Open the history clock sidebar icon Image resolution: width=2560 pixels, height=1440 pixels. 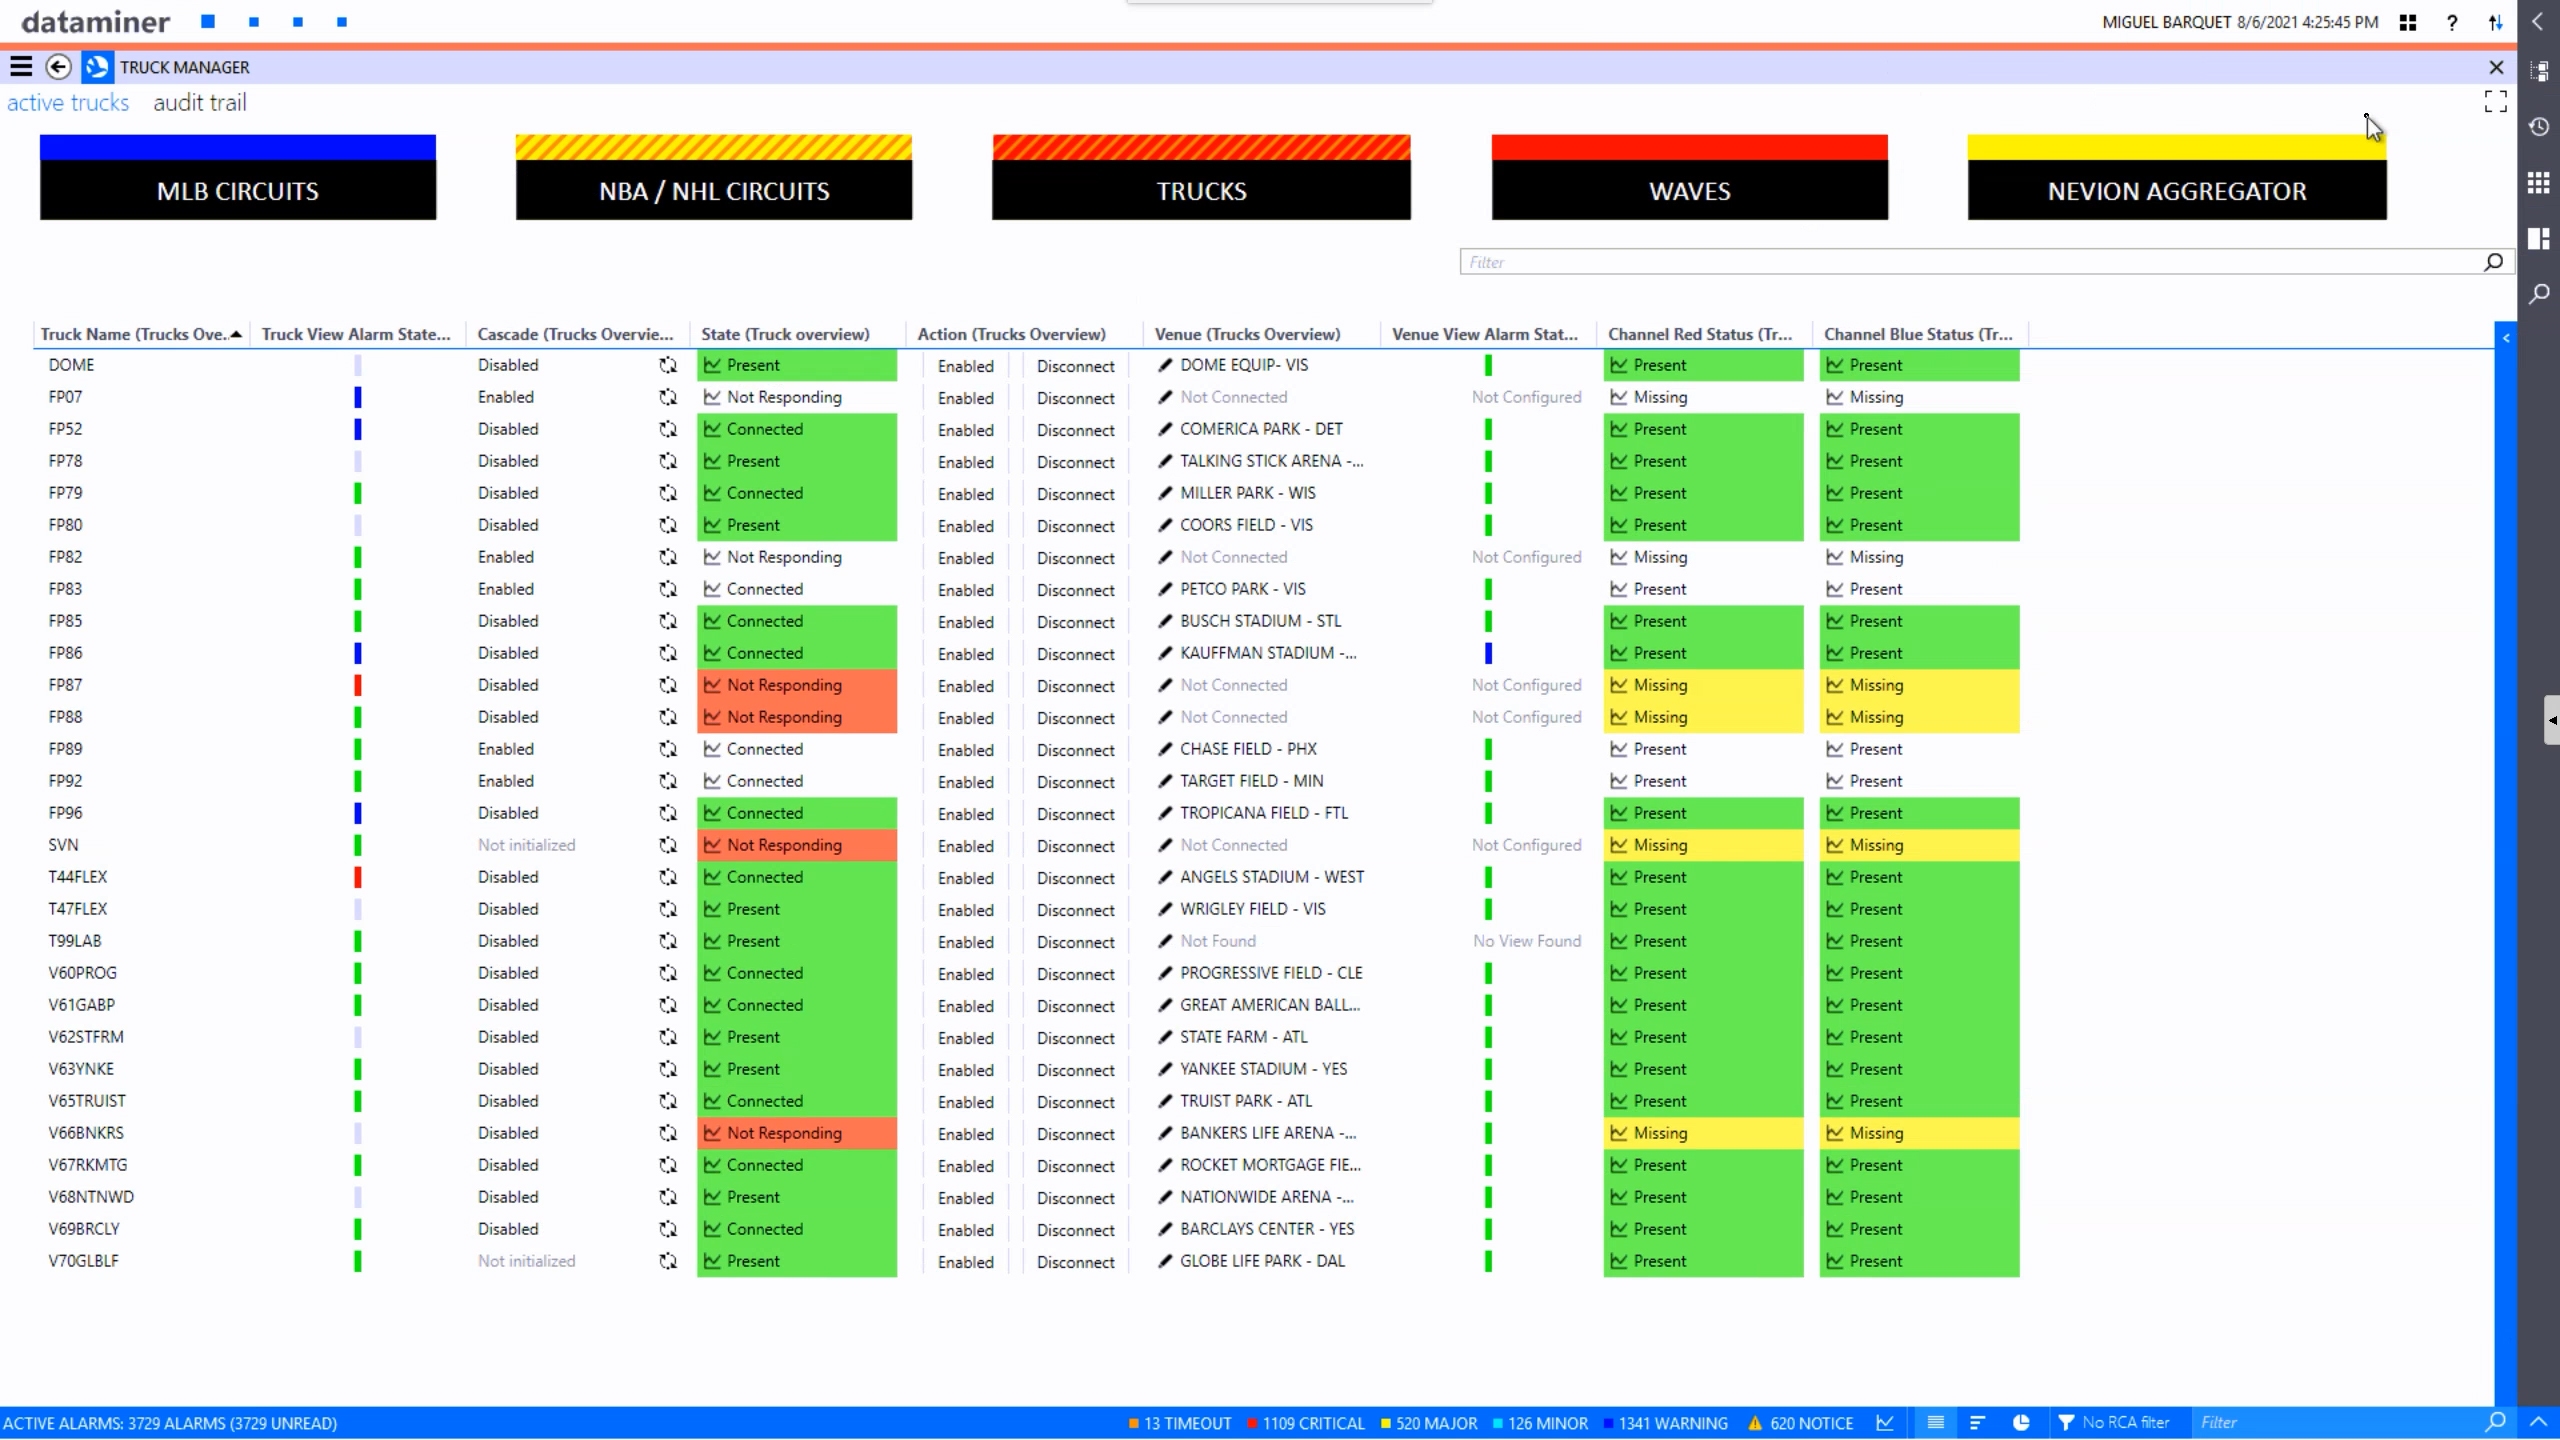(2539, 127)
